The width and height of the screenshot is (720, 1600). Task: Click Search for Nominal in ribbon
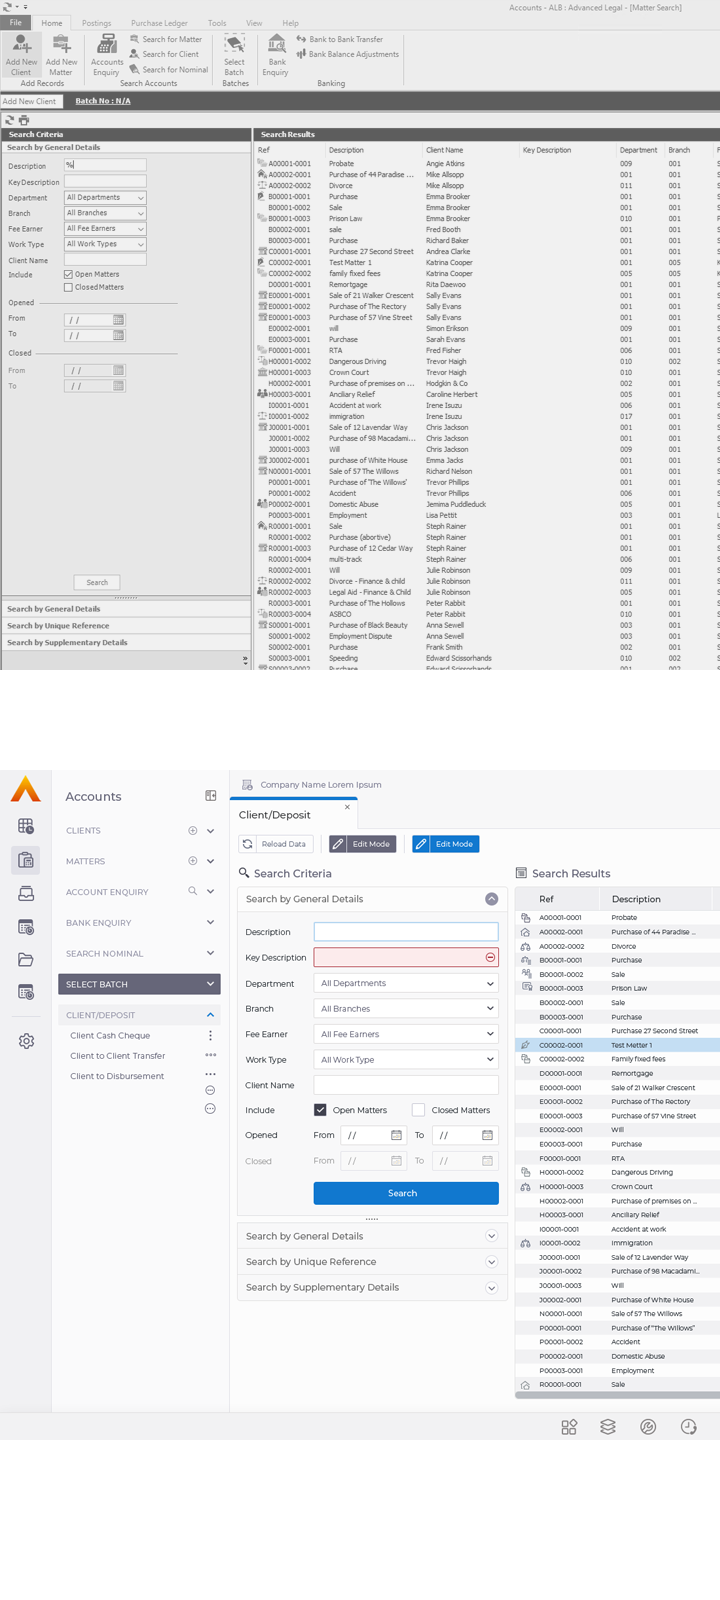[x=169, y=70]
